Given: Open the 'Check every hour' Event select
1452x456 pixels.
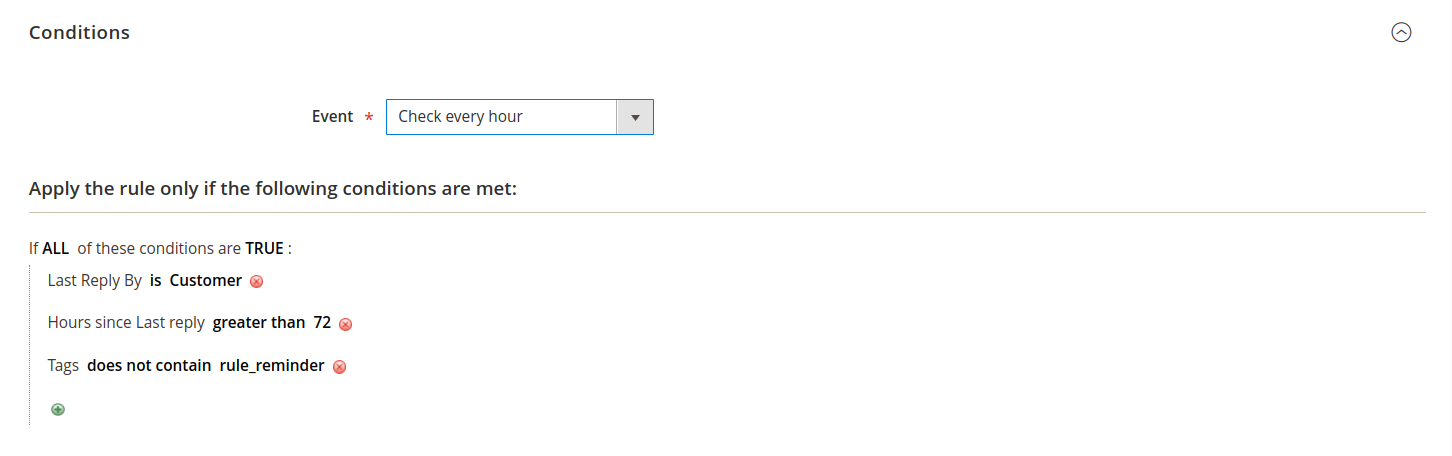Looking at the screenshot, I should 501,117.
